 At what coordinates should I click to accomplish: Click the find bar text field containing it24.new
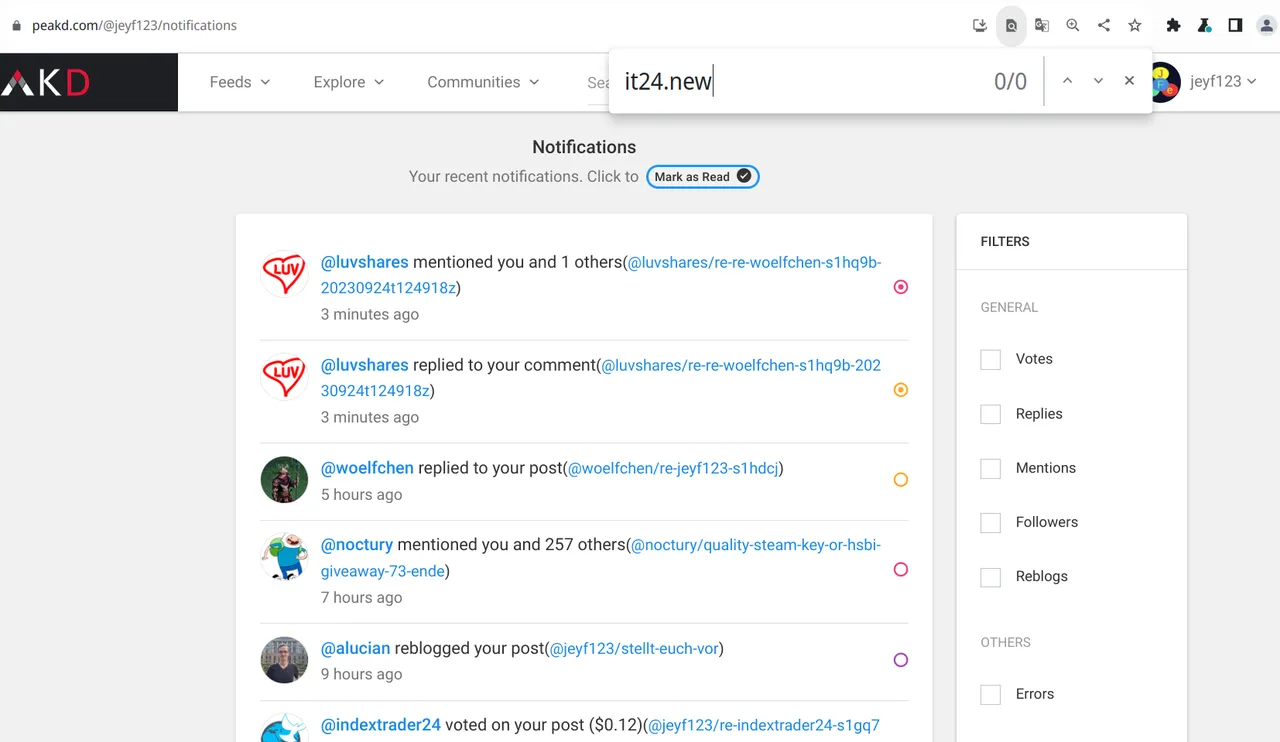click(x=800, y=81)
